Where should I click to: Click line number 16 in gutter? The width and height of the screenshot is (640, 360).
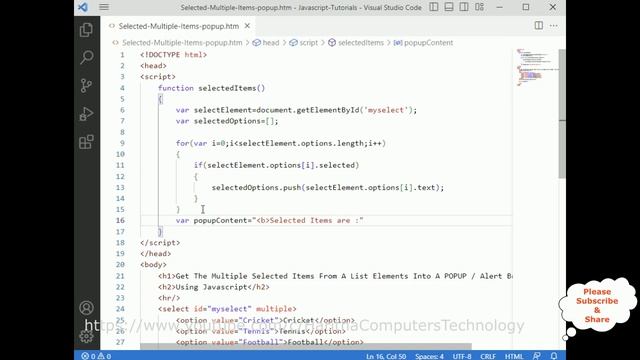[x=120, y=220]
